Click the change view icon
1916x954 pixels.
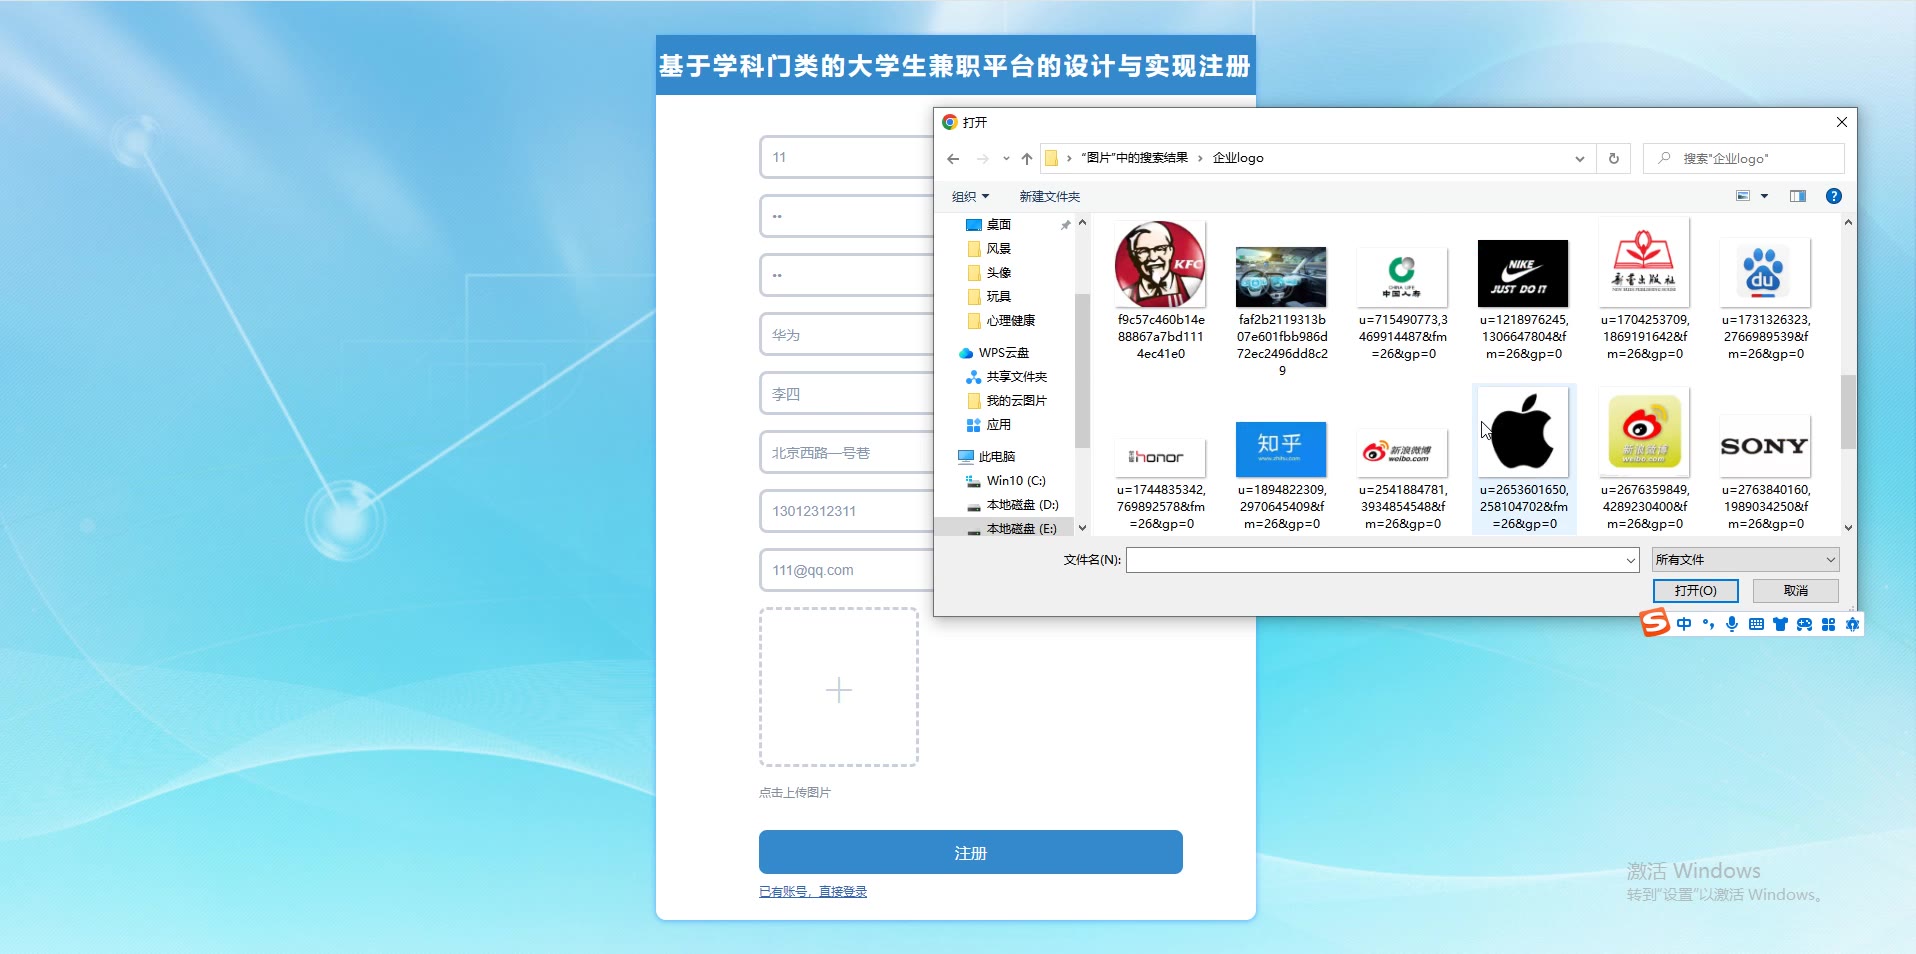click(1743, 196)
